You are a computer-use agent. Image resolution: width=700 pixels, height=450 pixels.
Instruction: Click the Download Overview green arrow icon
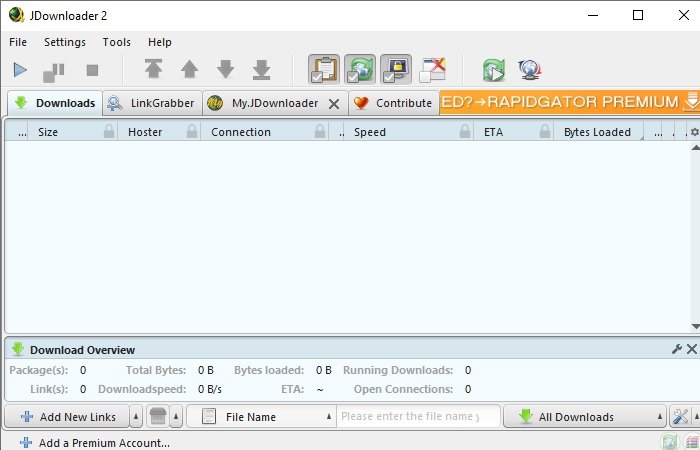tap(17, 349)
